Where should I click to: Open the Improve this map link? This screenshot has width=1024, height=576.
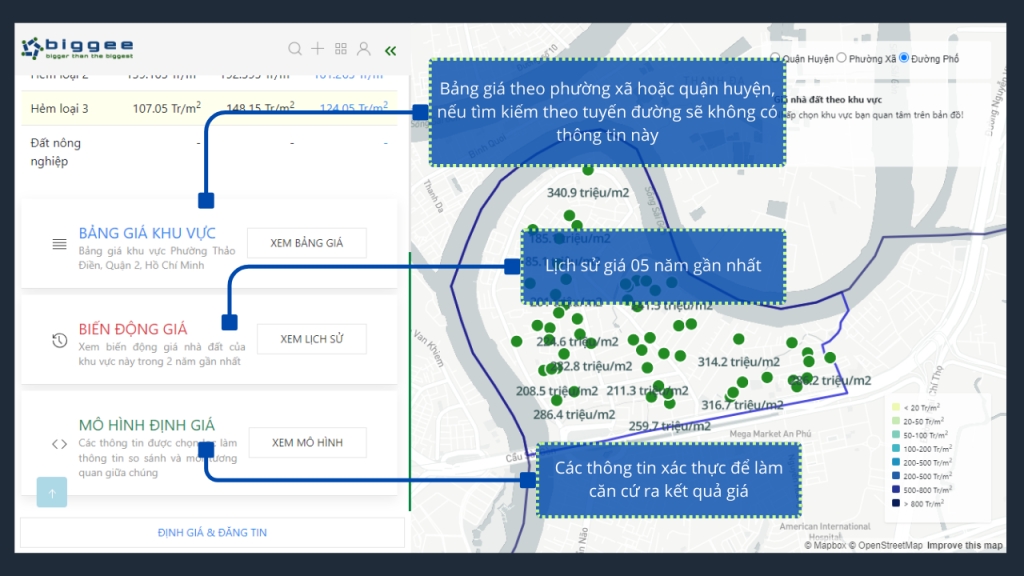coord(964,545)
